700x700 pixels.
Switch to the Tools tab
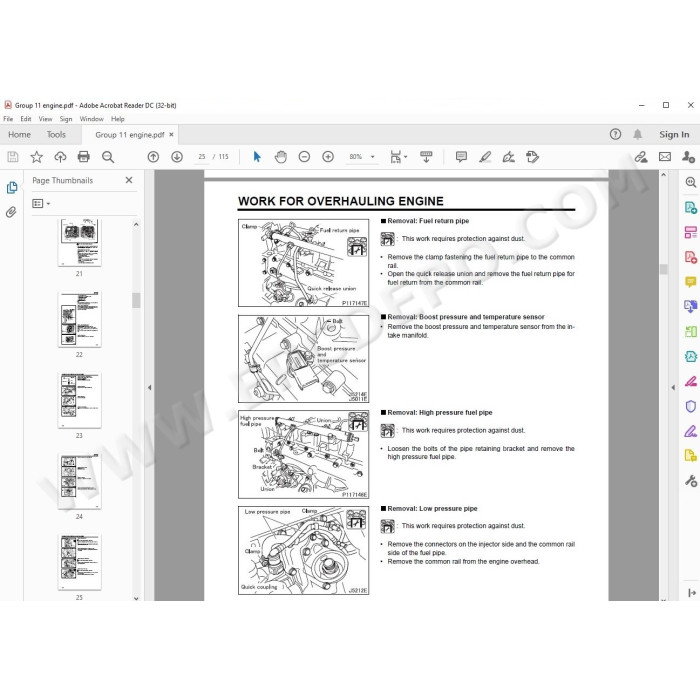tap(56, 134)
